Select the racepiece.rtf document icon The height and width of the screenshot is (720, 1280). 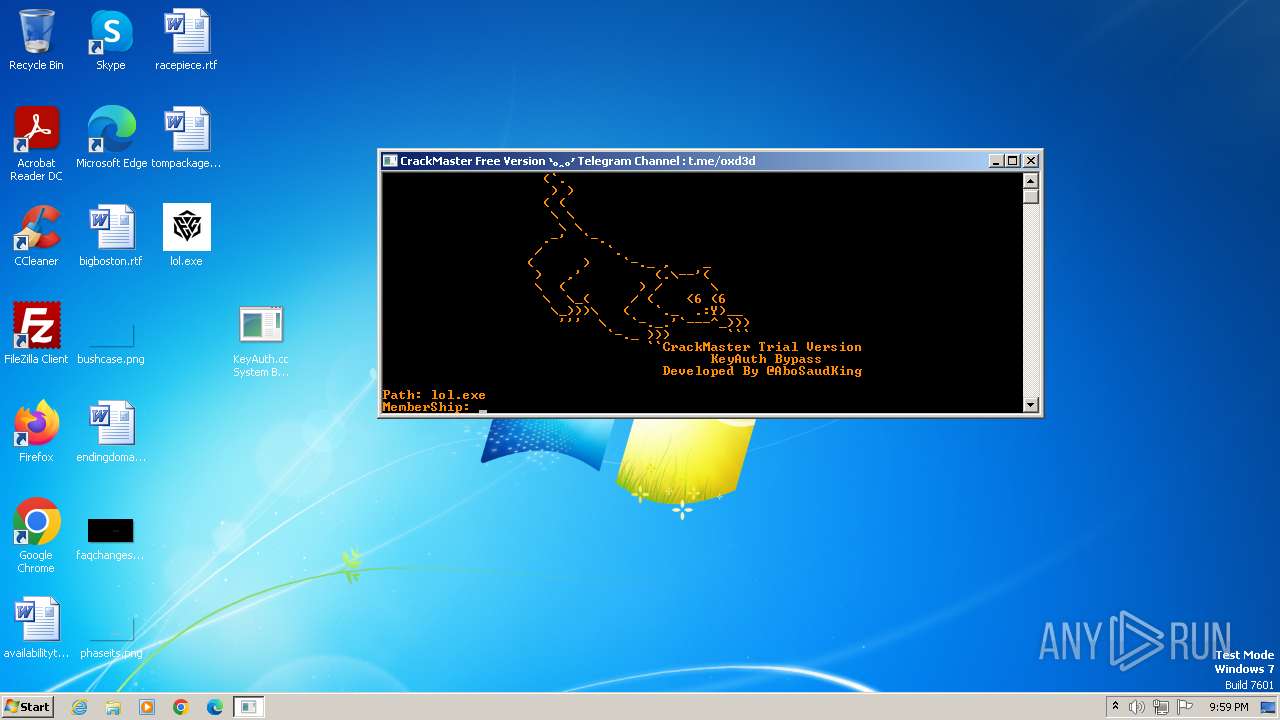tap(186, 40)
